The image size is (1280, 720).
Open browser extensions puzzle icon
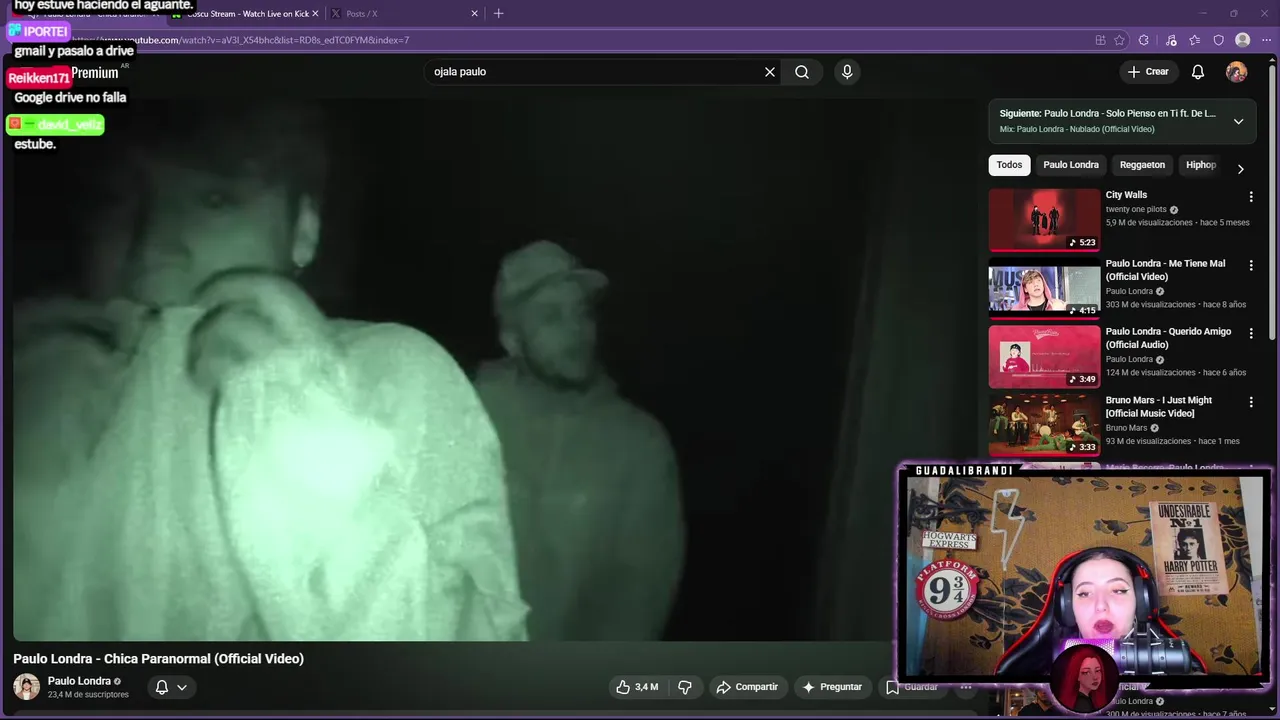point(1144,40)
